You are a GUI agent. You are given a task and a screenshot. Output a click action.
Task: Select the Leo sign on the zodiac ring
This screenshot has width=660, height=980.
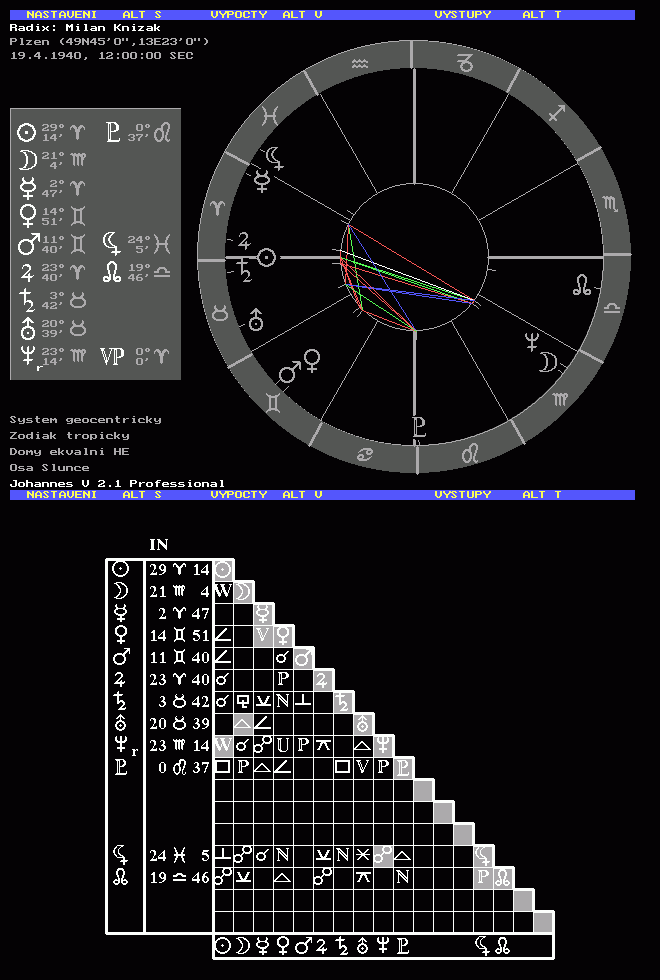[469, 453]
